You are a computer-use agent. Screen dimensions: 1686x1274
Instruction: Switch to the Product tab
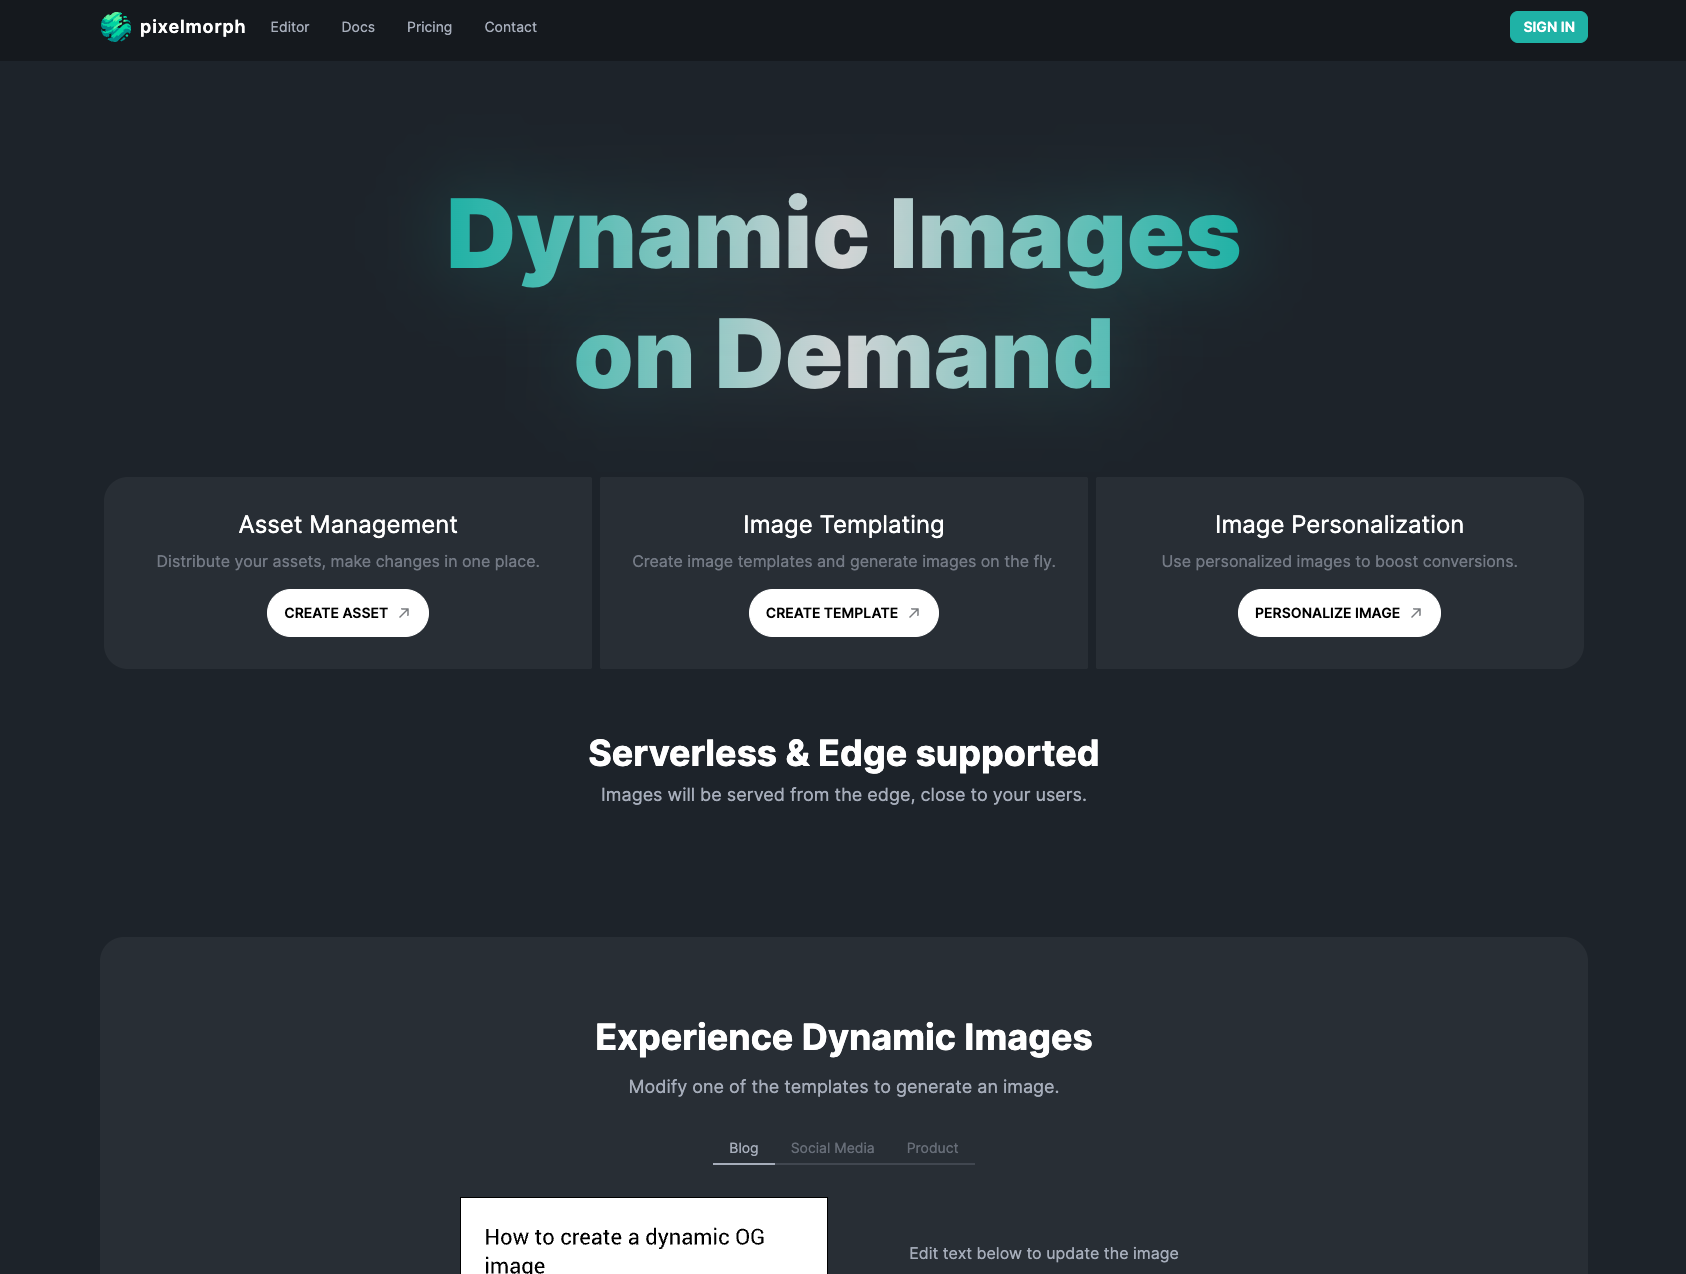[x=932, y=1148]
